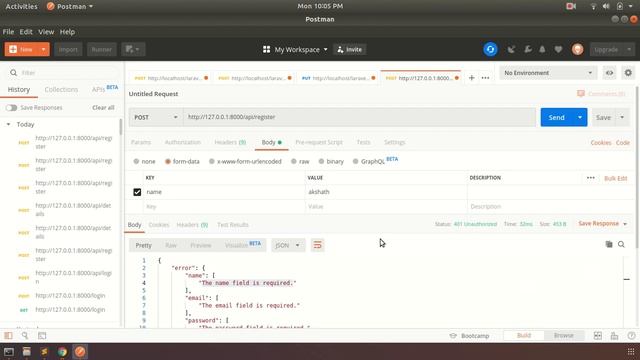The image size is (640, 360).
Task: Open the Bootcamp icon in status bar
Action: coord(453,336)
